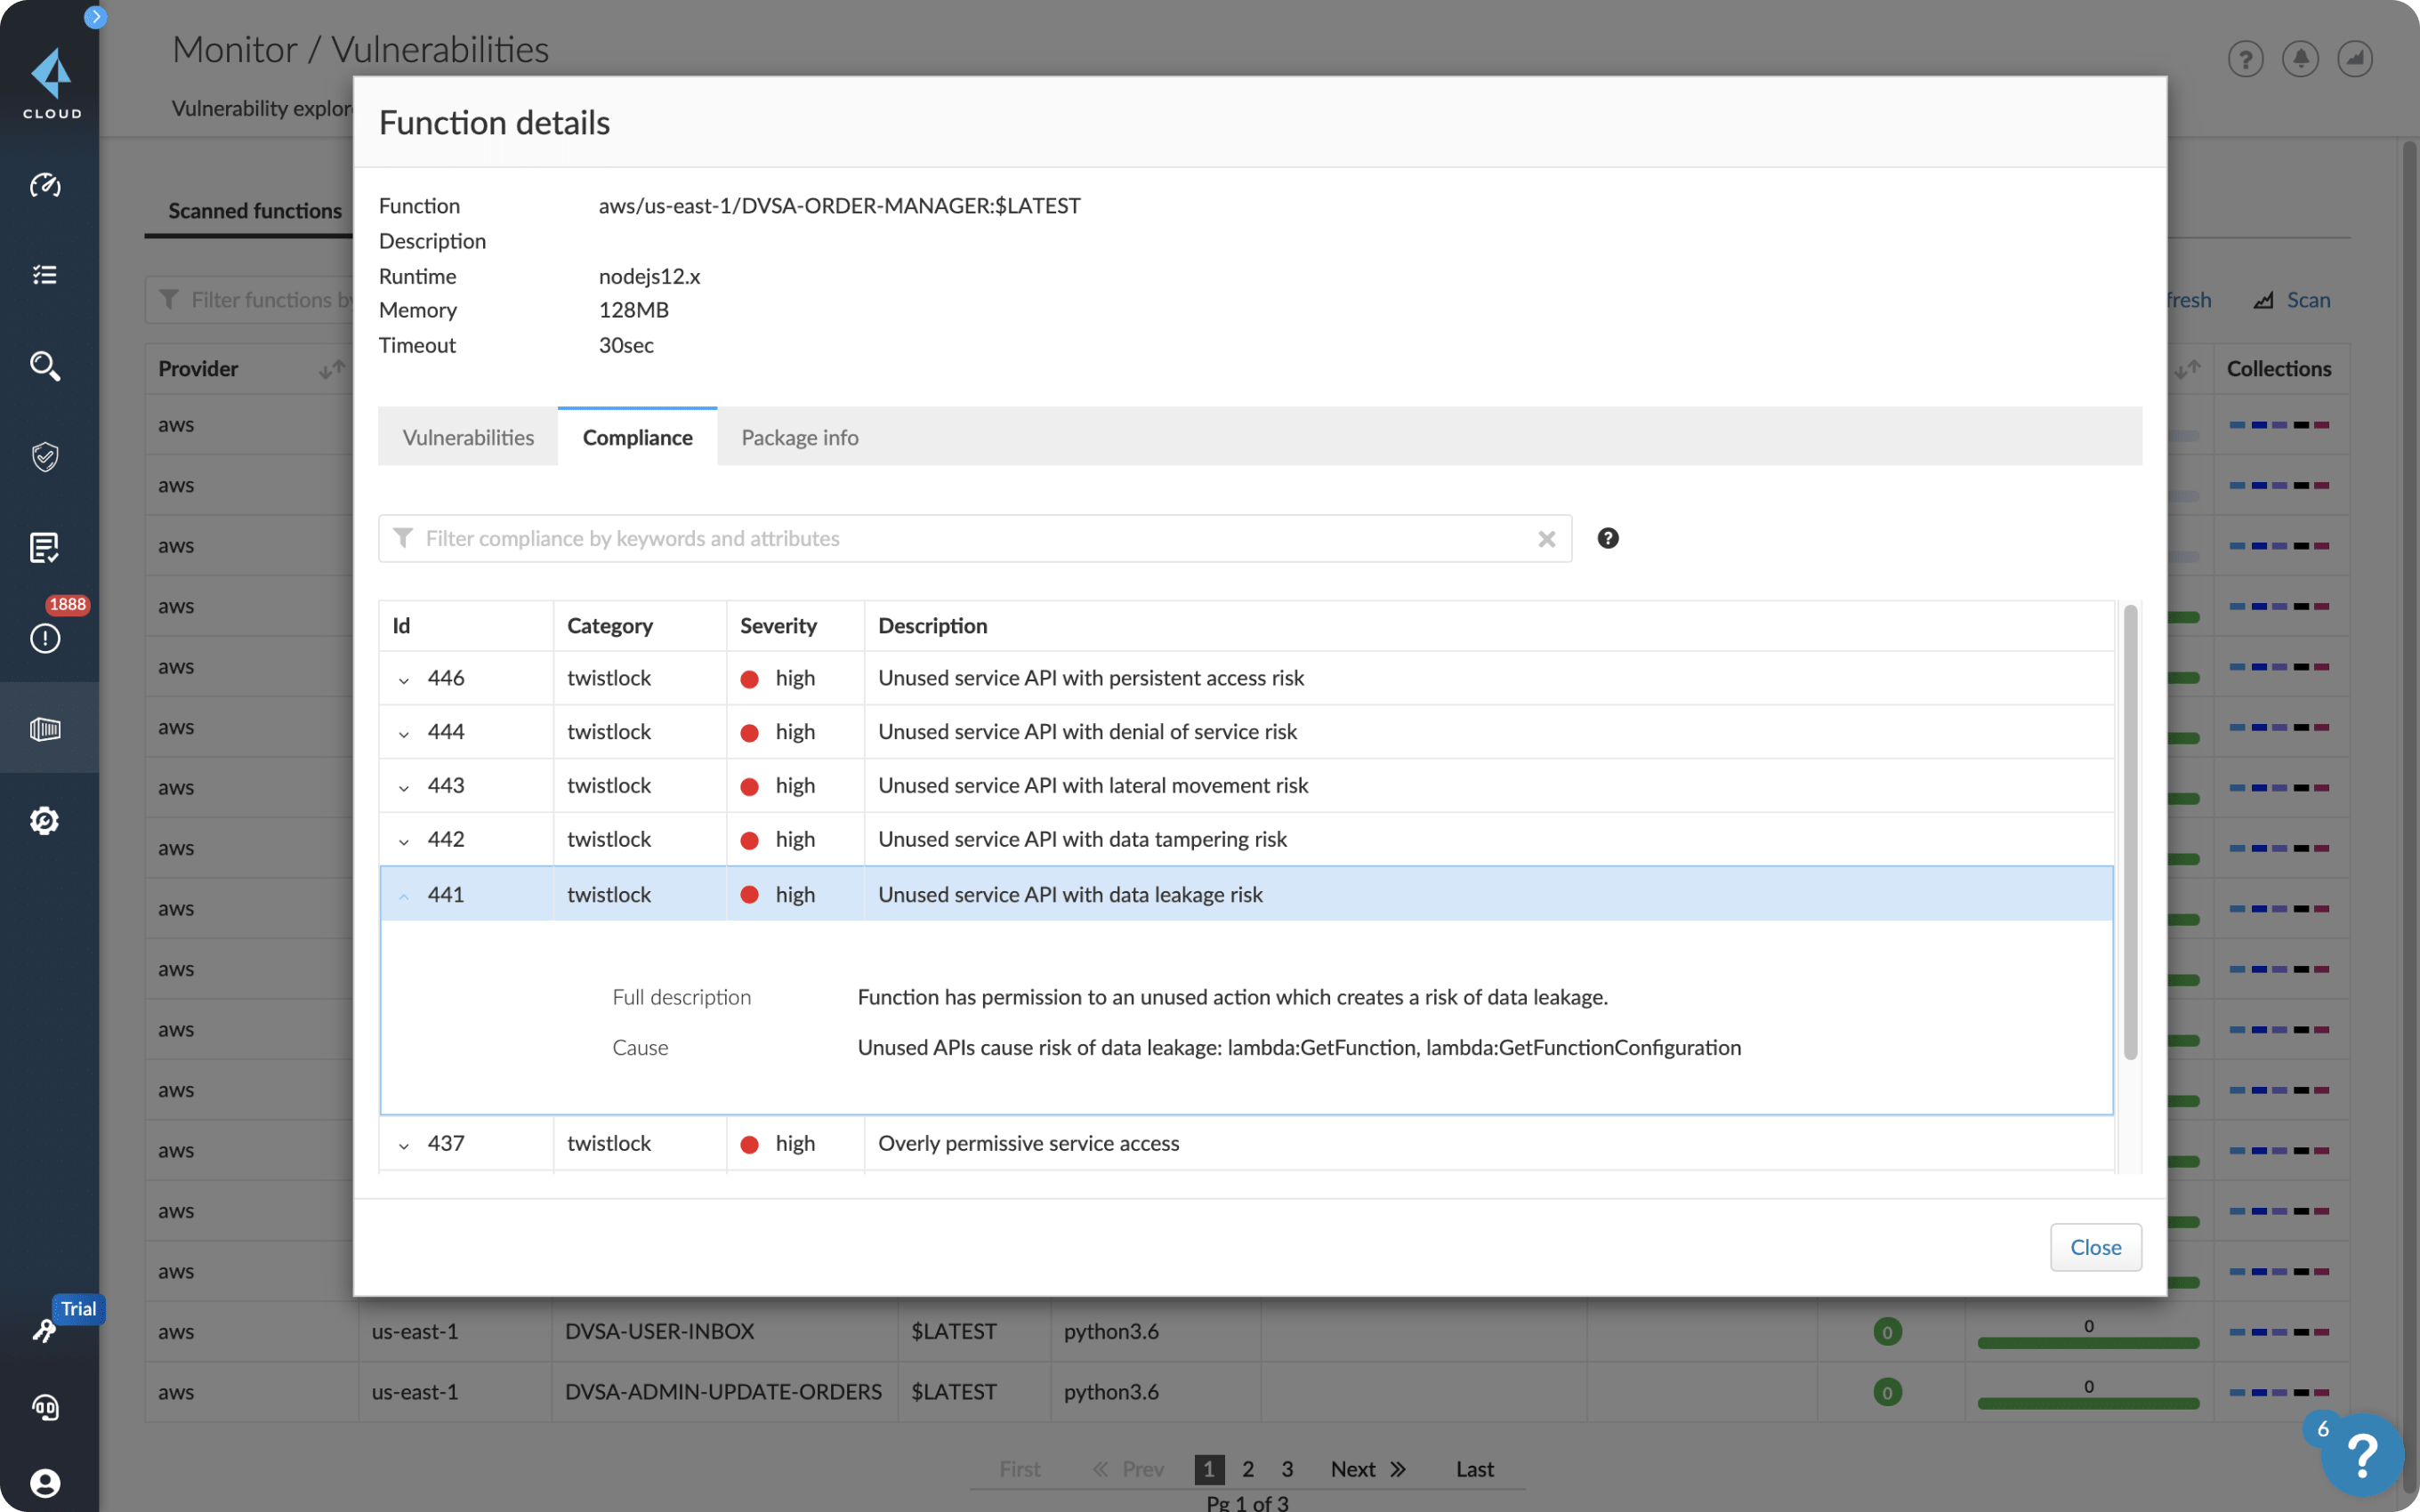Switch to the Vulnerabilities tab
Image resolution: width=2420 pixels, height=1512 pixels.
point(467,436)
